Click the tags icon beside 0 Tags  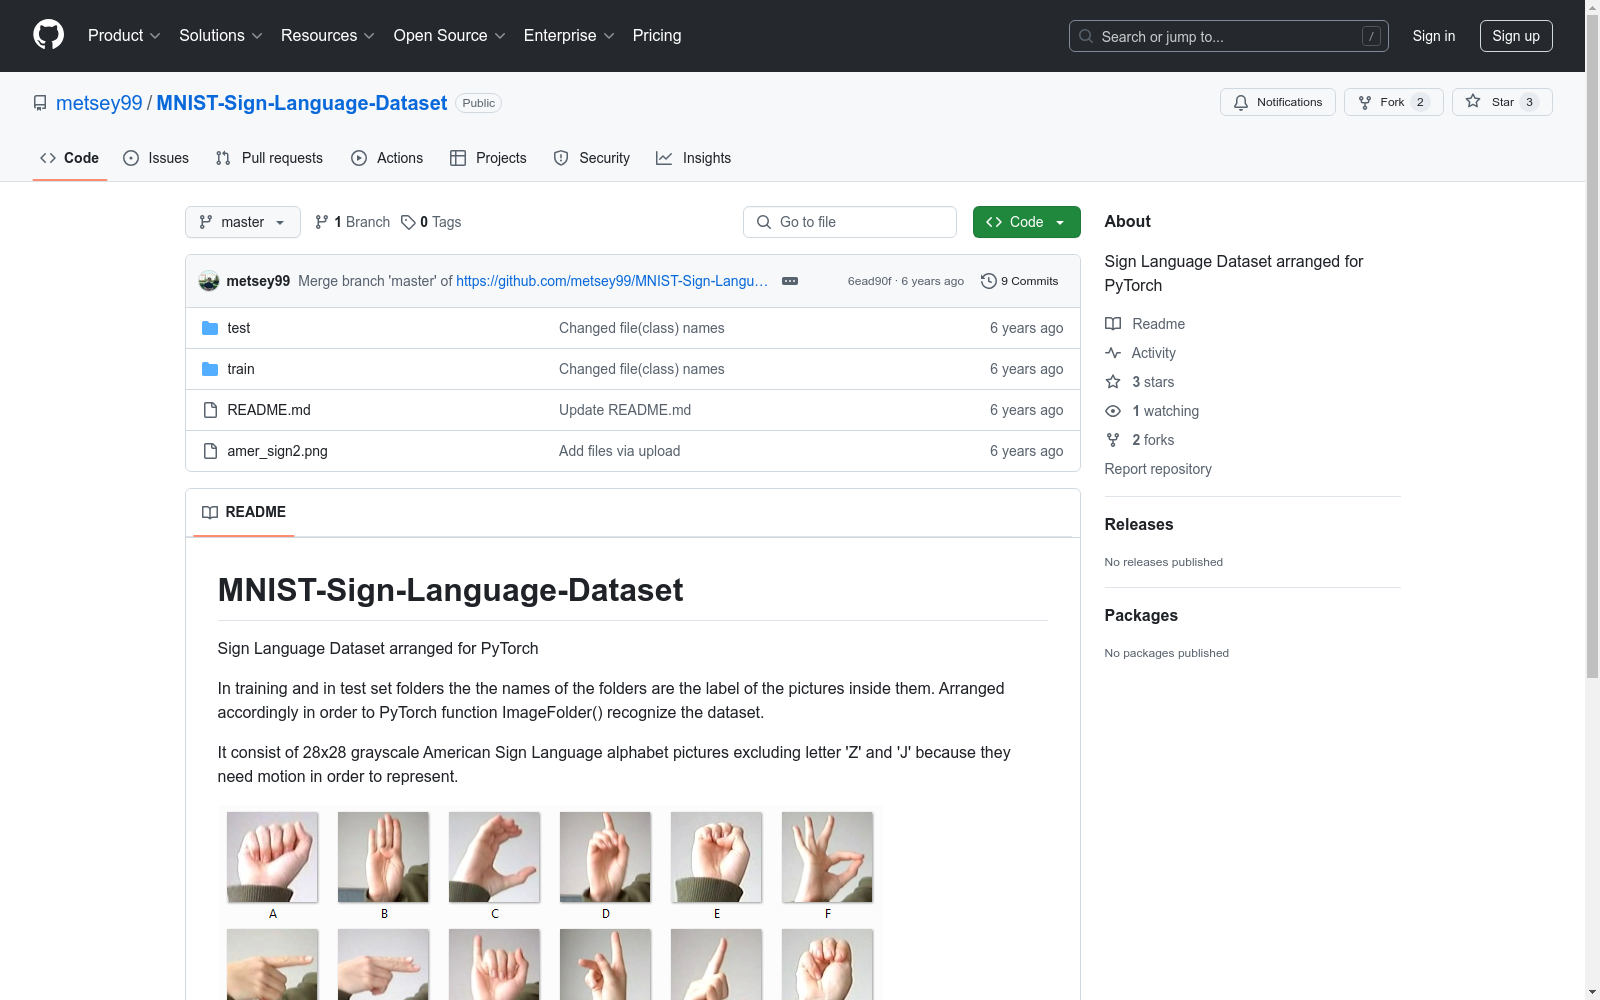click(408, 222)
